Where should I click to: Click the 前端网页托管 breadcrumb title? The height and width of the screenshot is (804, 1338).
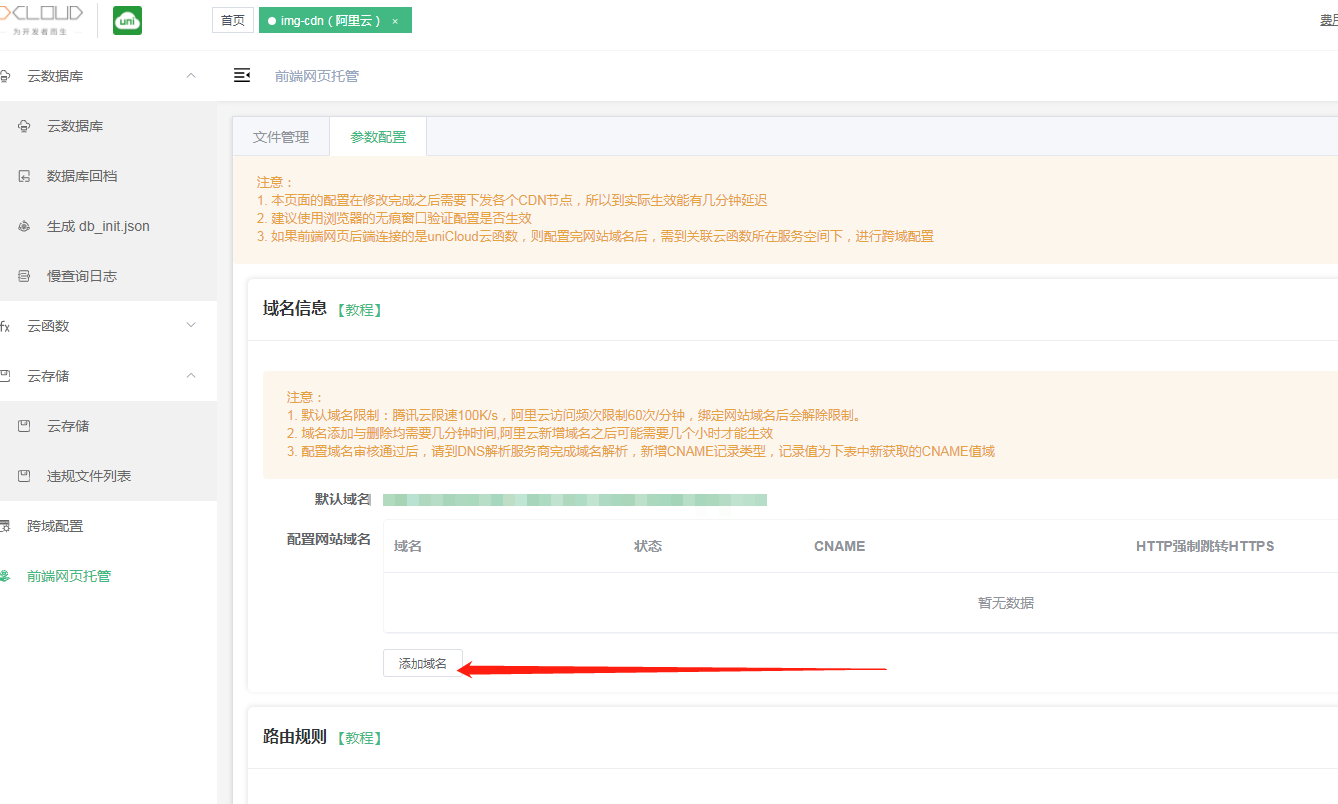tap(317, 76)
